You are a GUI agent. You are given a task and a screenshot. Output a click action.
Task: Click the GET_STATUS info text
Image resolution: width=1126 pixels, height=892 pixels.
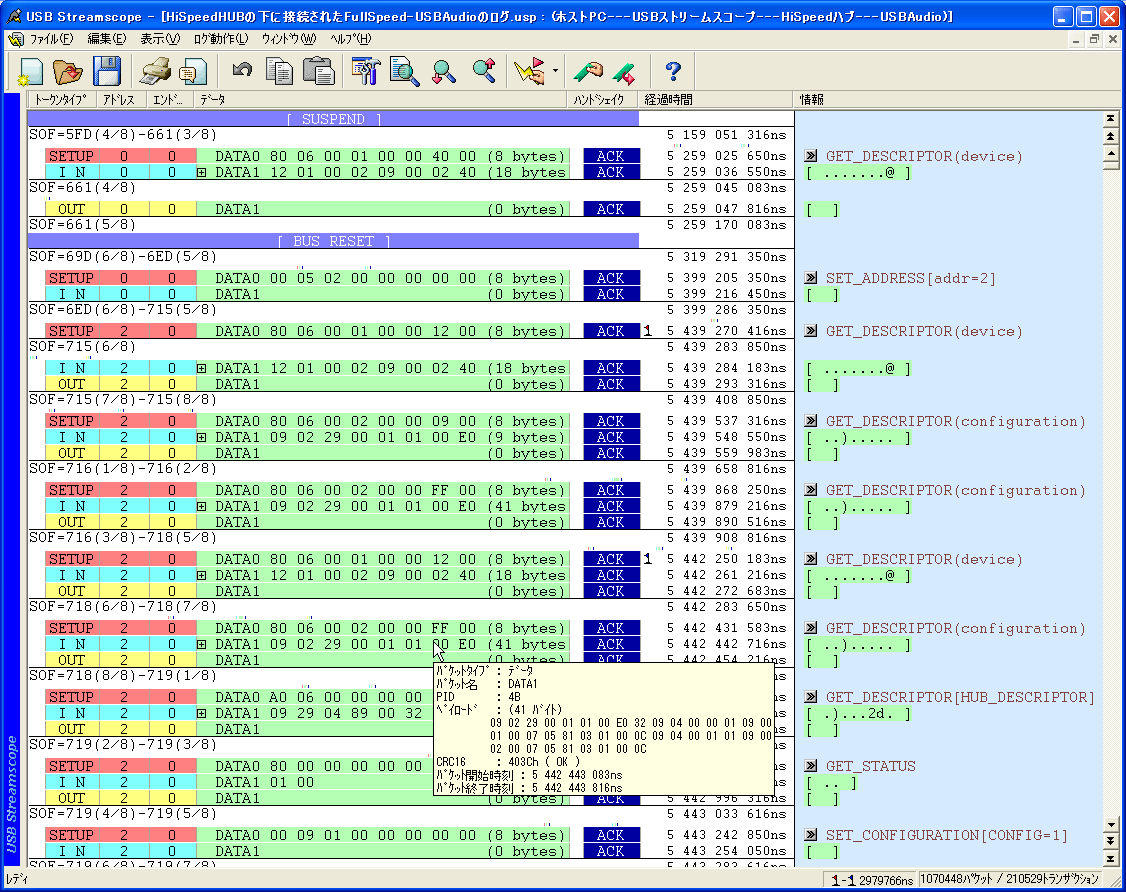click(870, 766)
